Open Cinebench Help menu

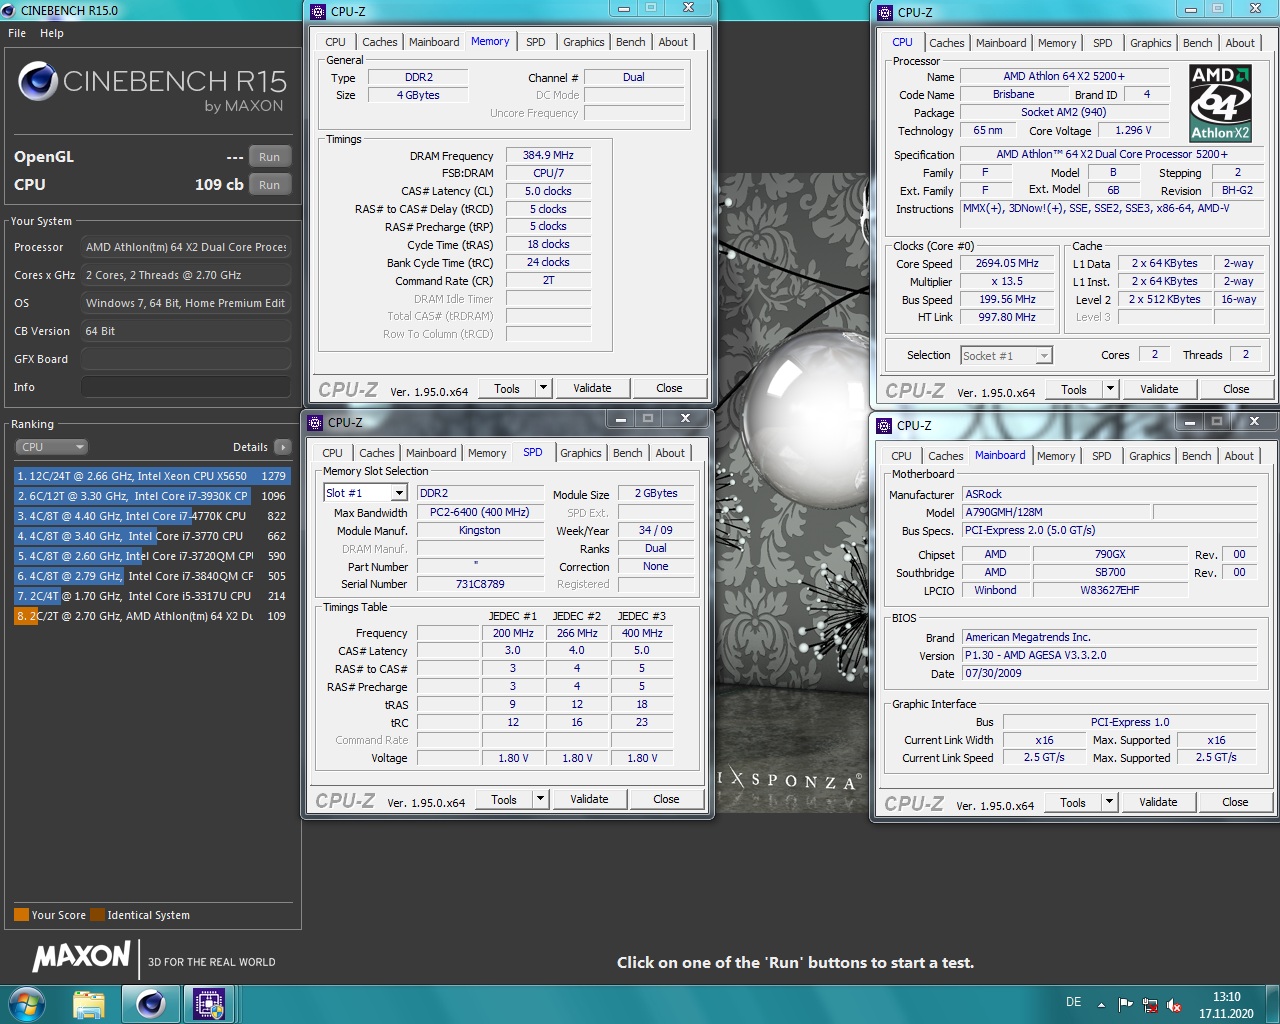point(52,33)
